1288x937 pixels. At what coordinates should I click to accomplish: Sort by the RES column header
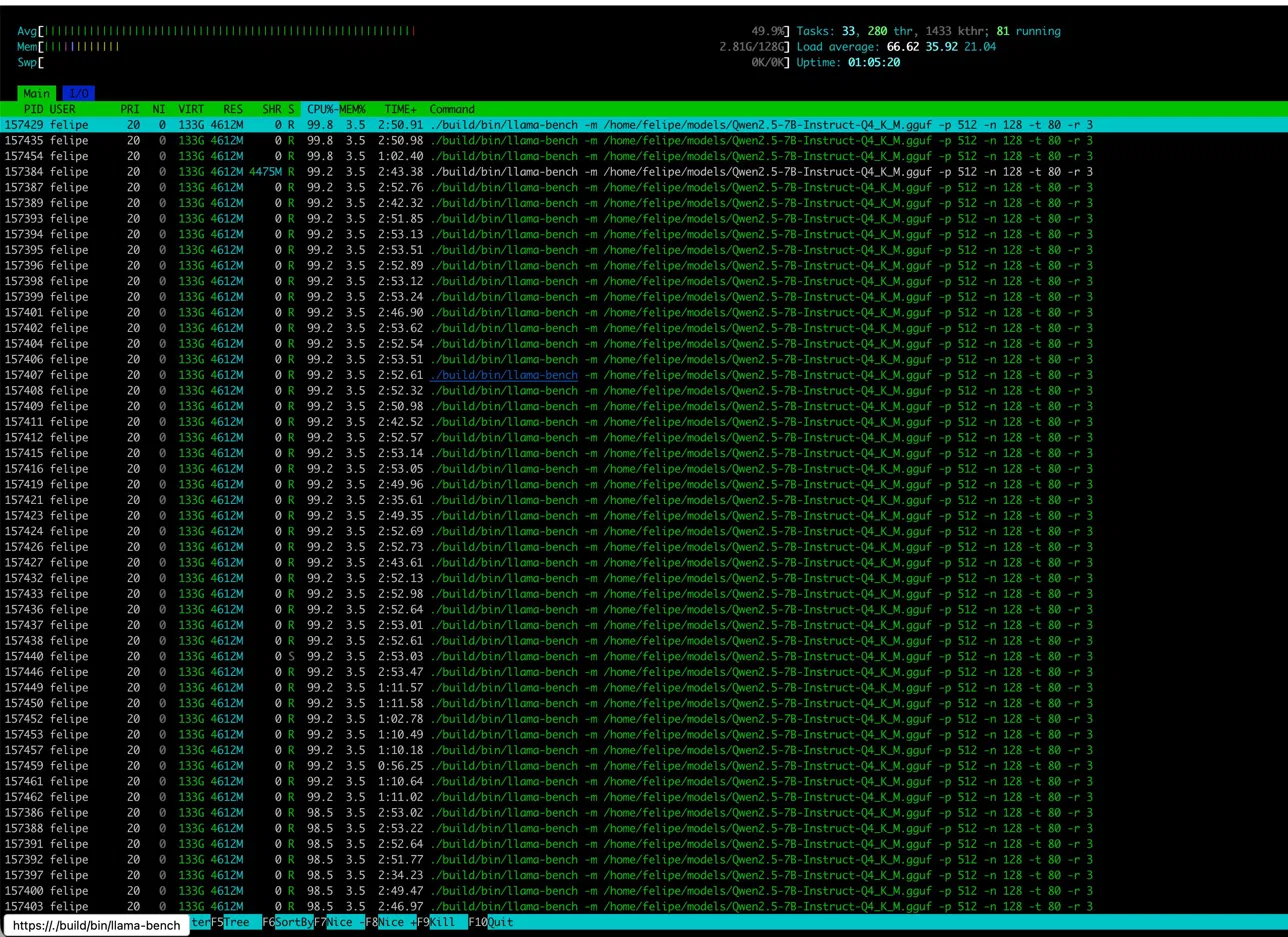pos(232,109)
